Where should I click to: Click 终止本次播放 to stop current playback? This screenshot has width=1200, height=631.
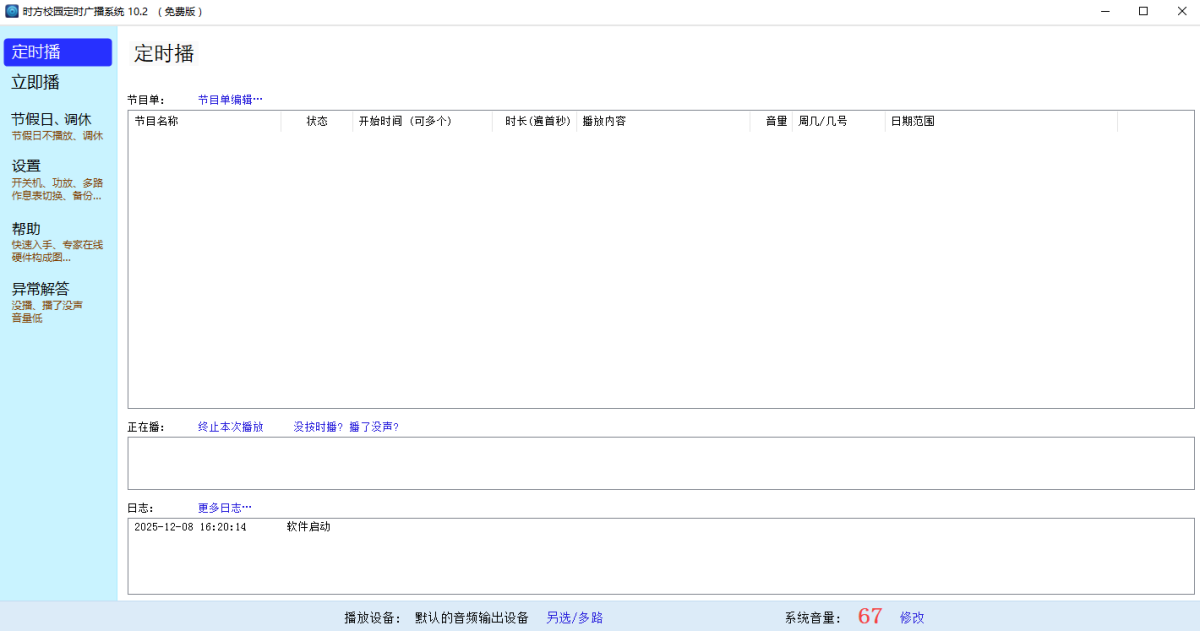click(229, 425)
